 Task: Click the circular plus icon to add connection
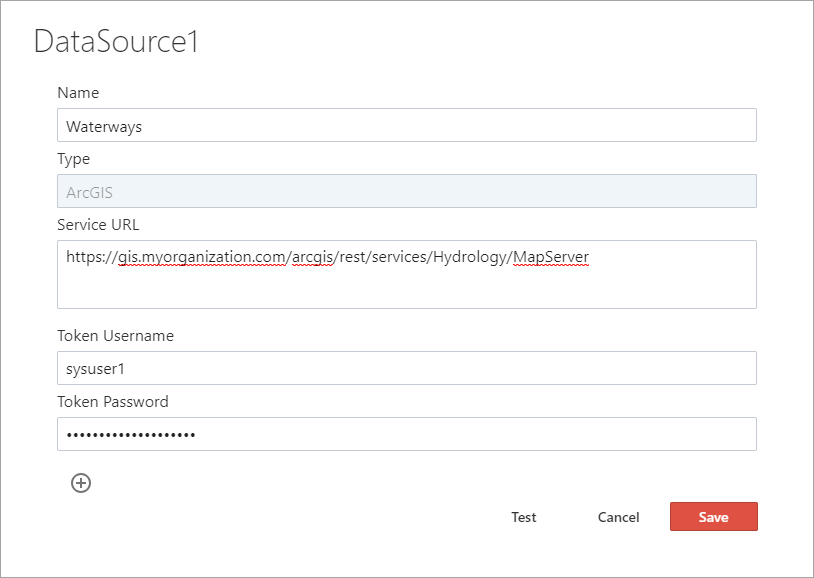81,483
